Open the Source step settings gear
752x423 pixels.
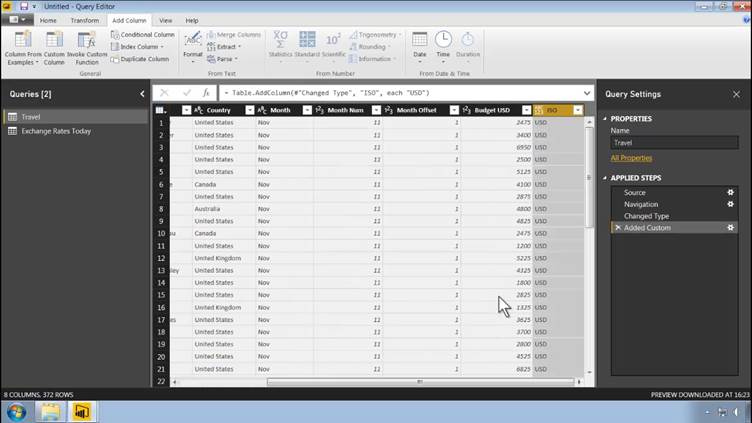pos(731,192)
